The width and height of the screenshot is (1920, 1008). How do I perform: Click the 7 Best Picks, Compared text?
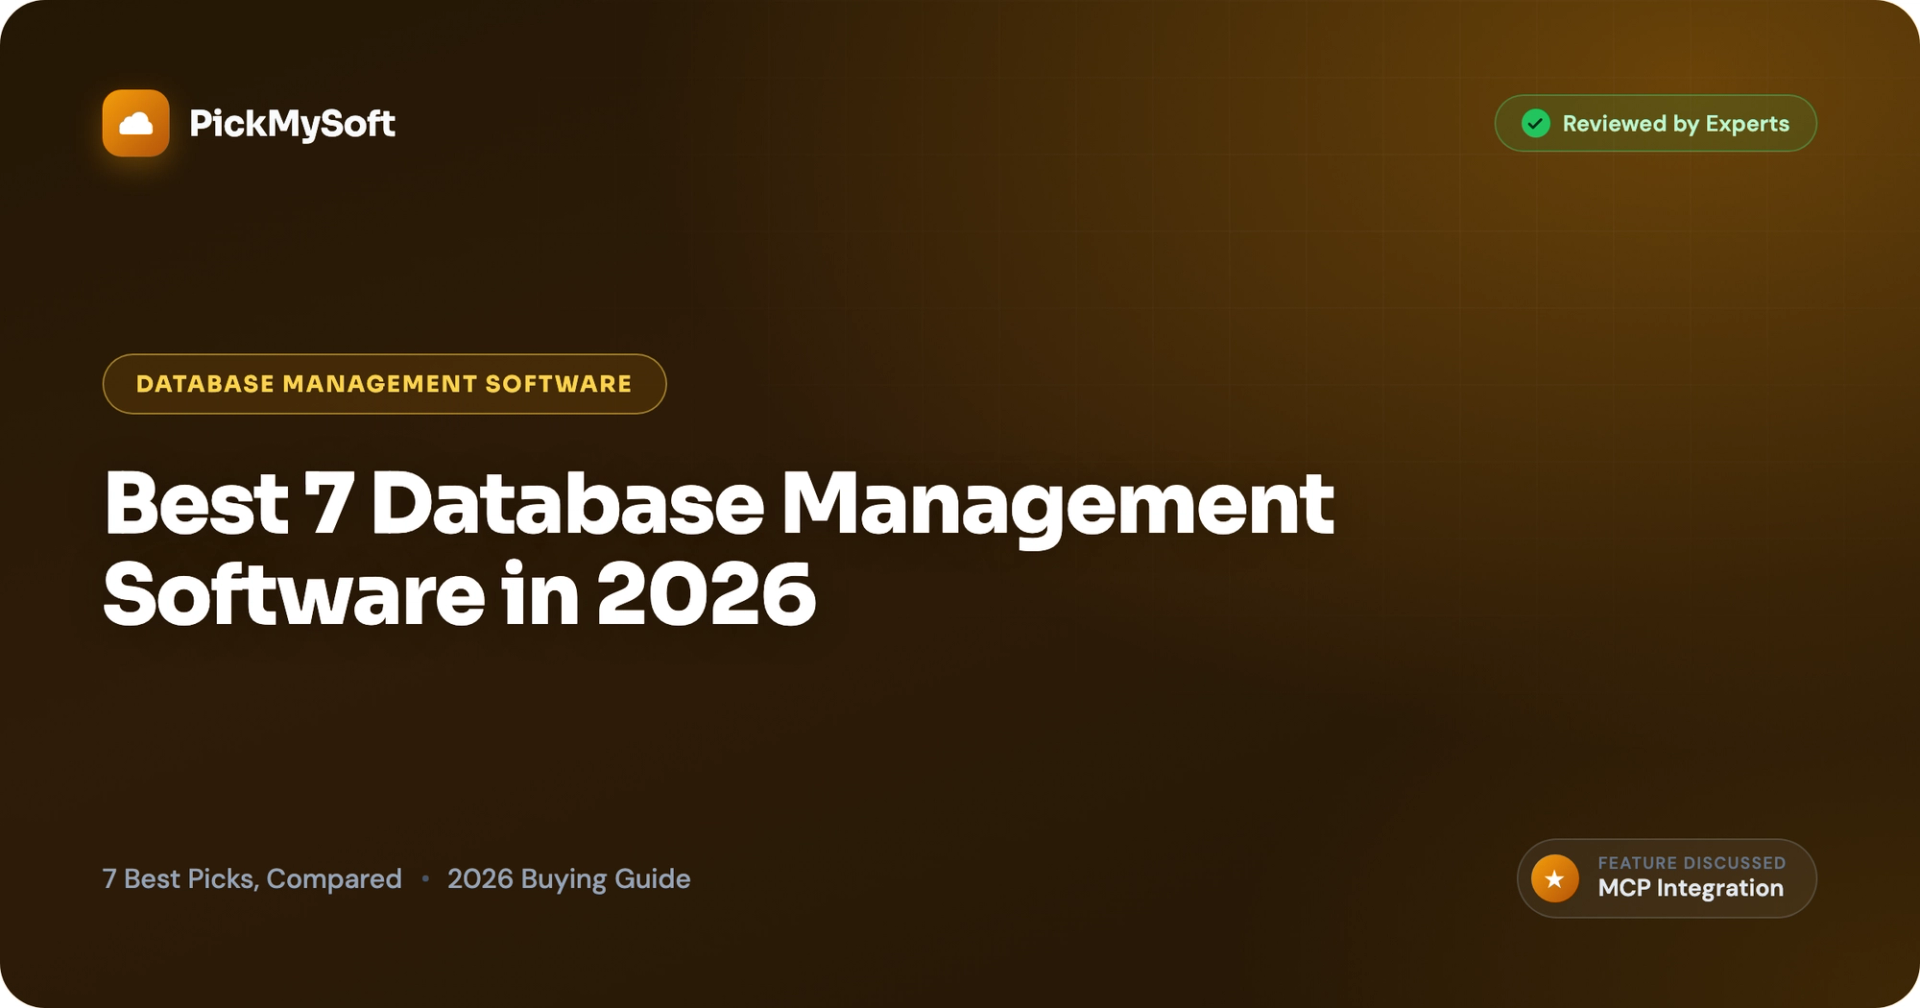pos(252,879)
